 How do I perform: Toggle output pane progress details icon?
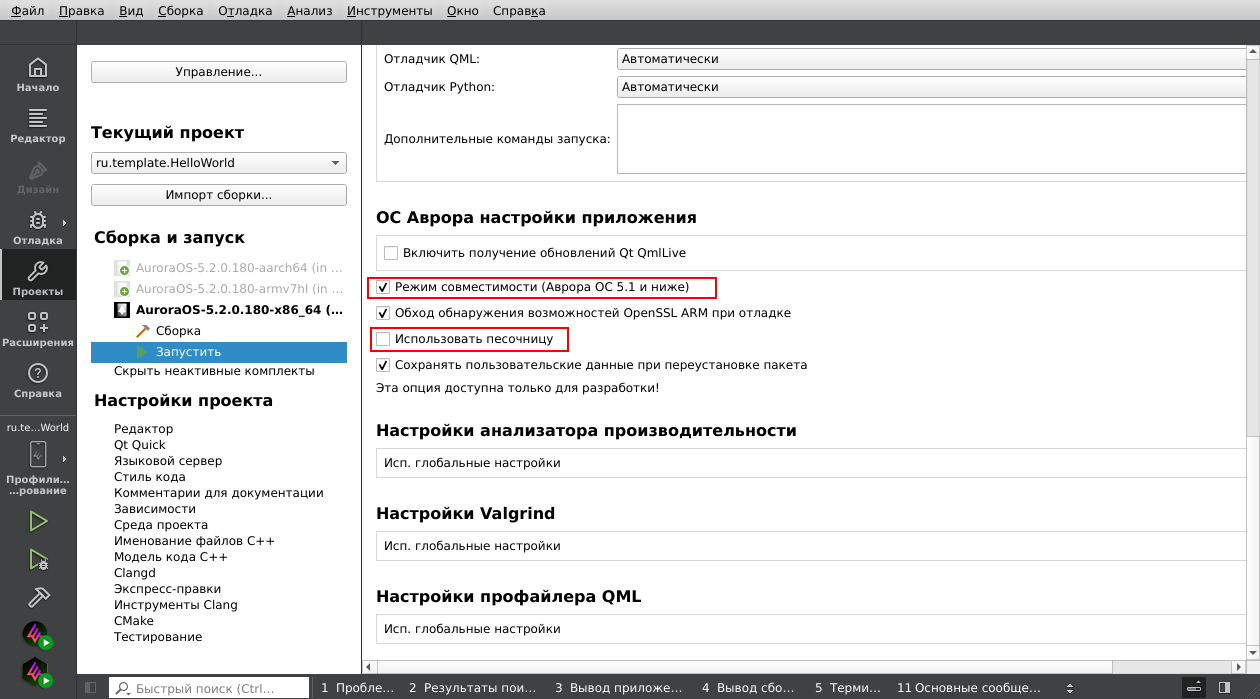1194,688
